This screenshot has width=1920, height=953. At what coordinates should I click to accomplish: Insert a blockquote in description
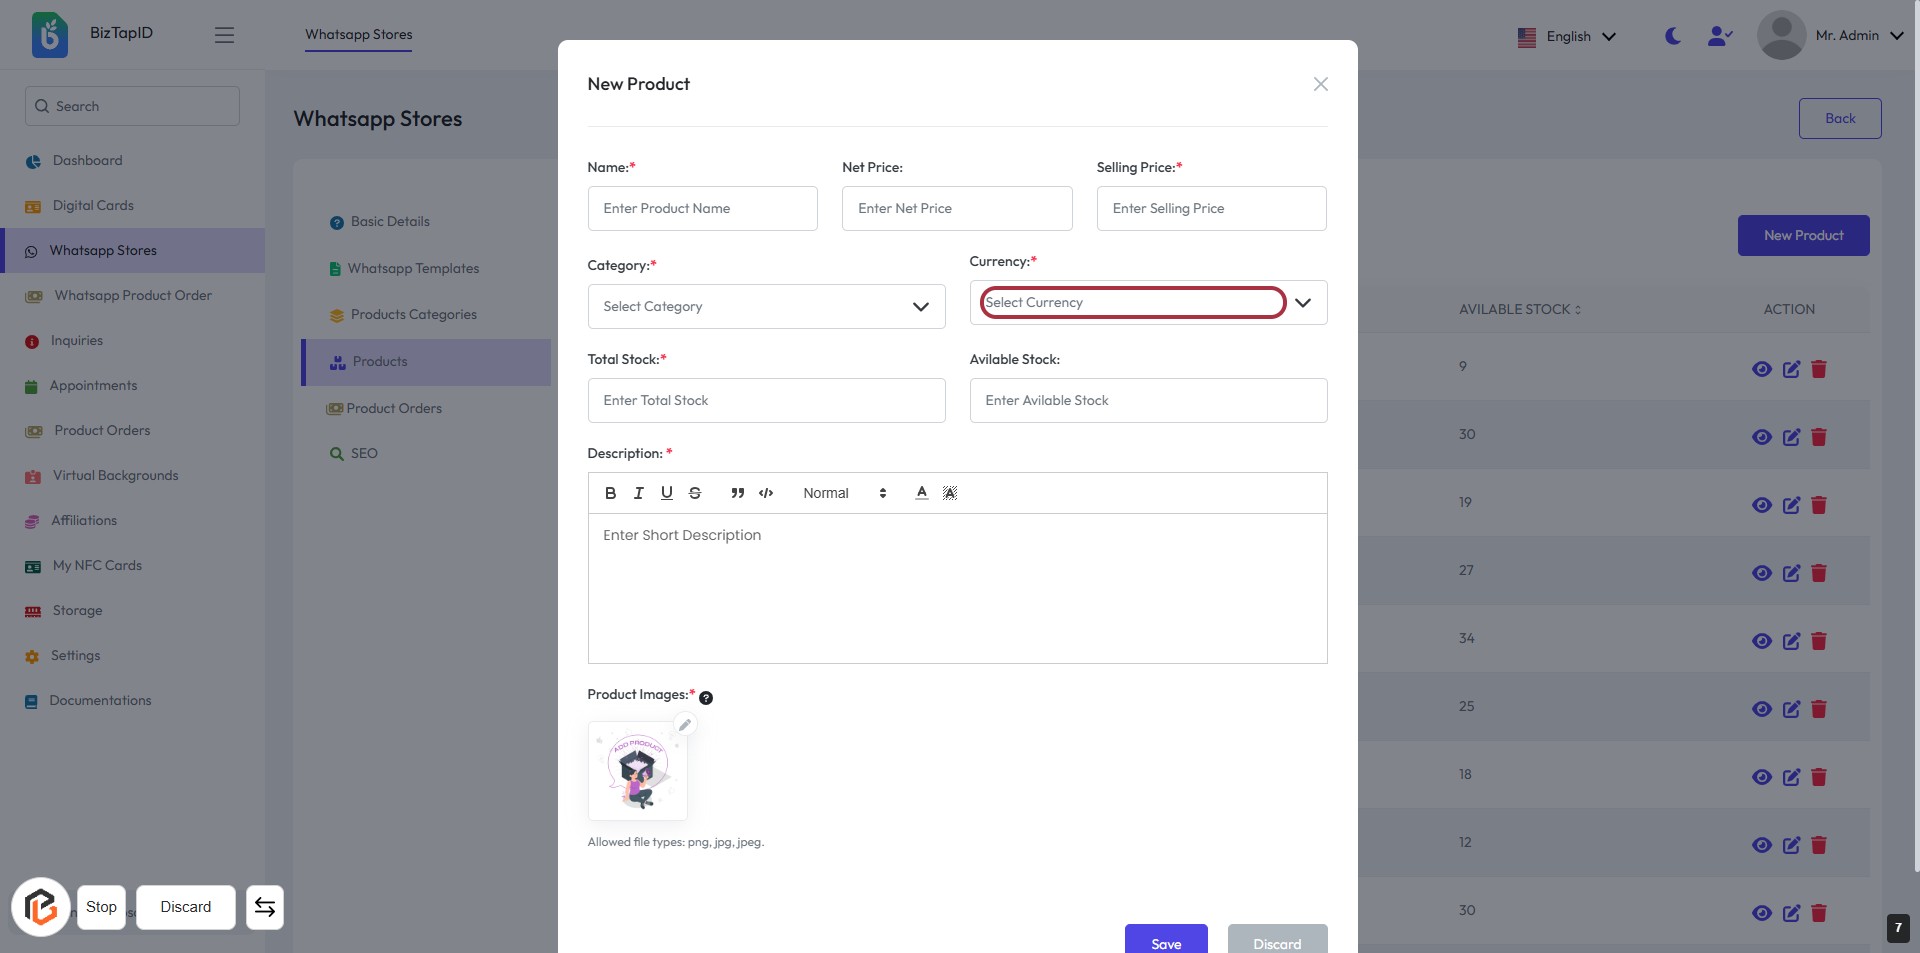(x=738, y=493)
